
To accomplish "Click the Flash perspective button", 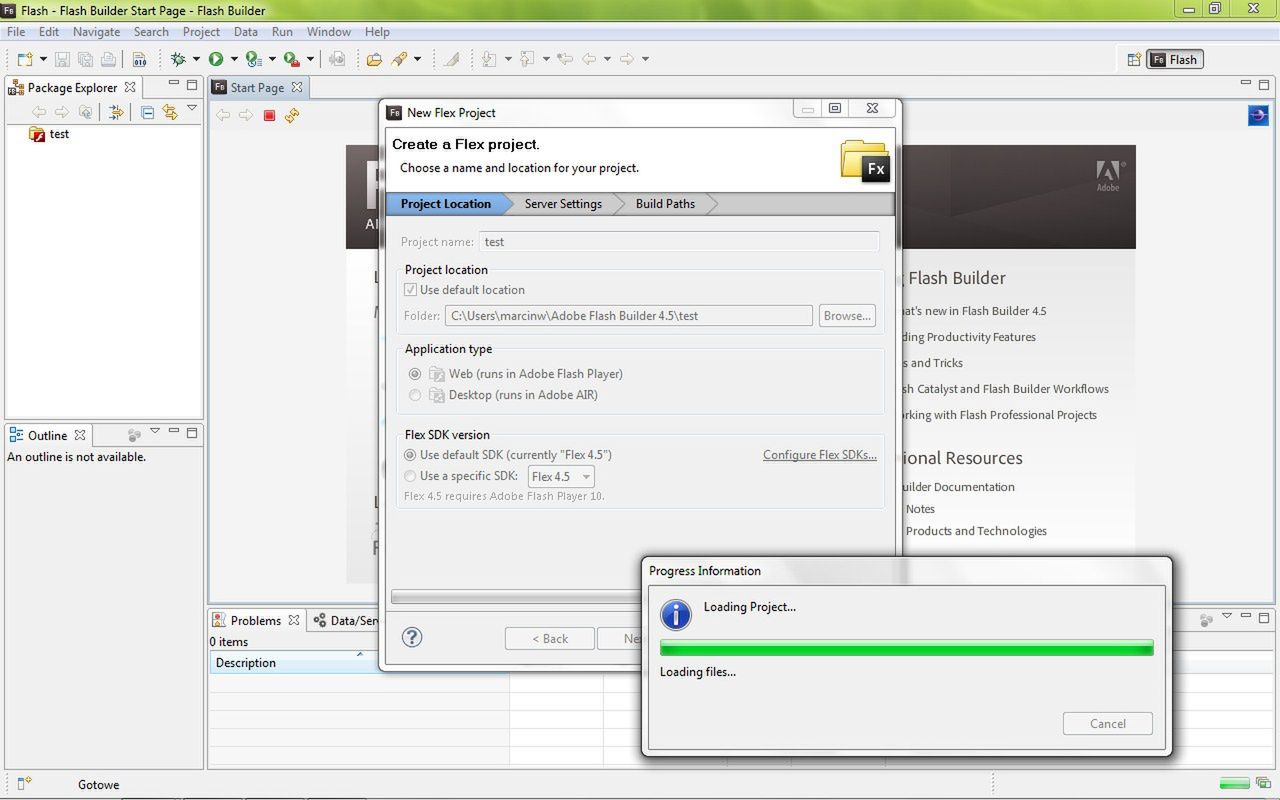I will [1175, 60].
